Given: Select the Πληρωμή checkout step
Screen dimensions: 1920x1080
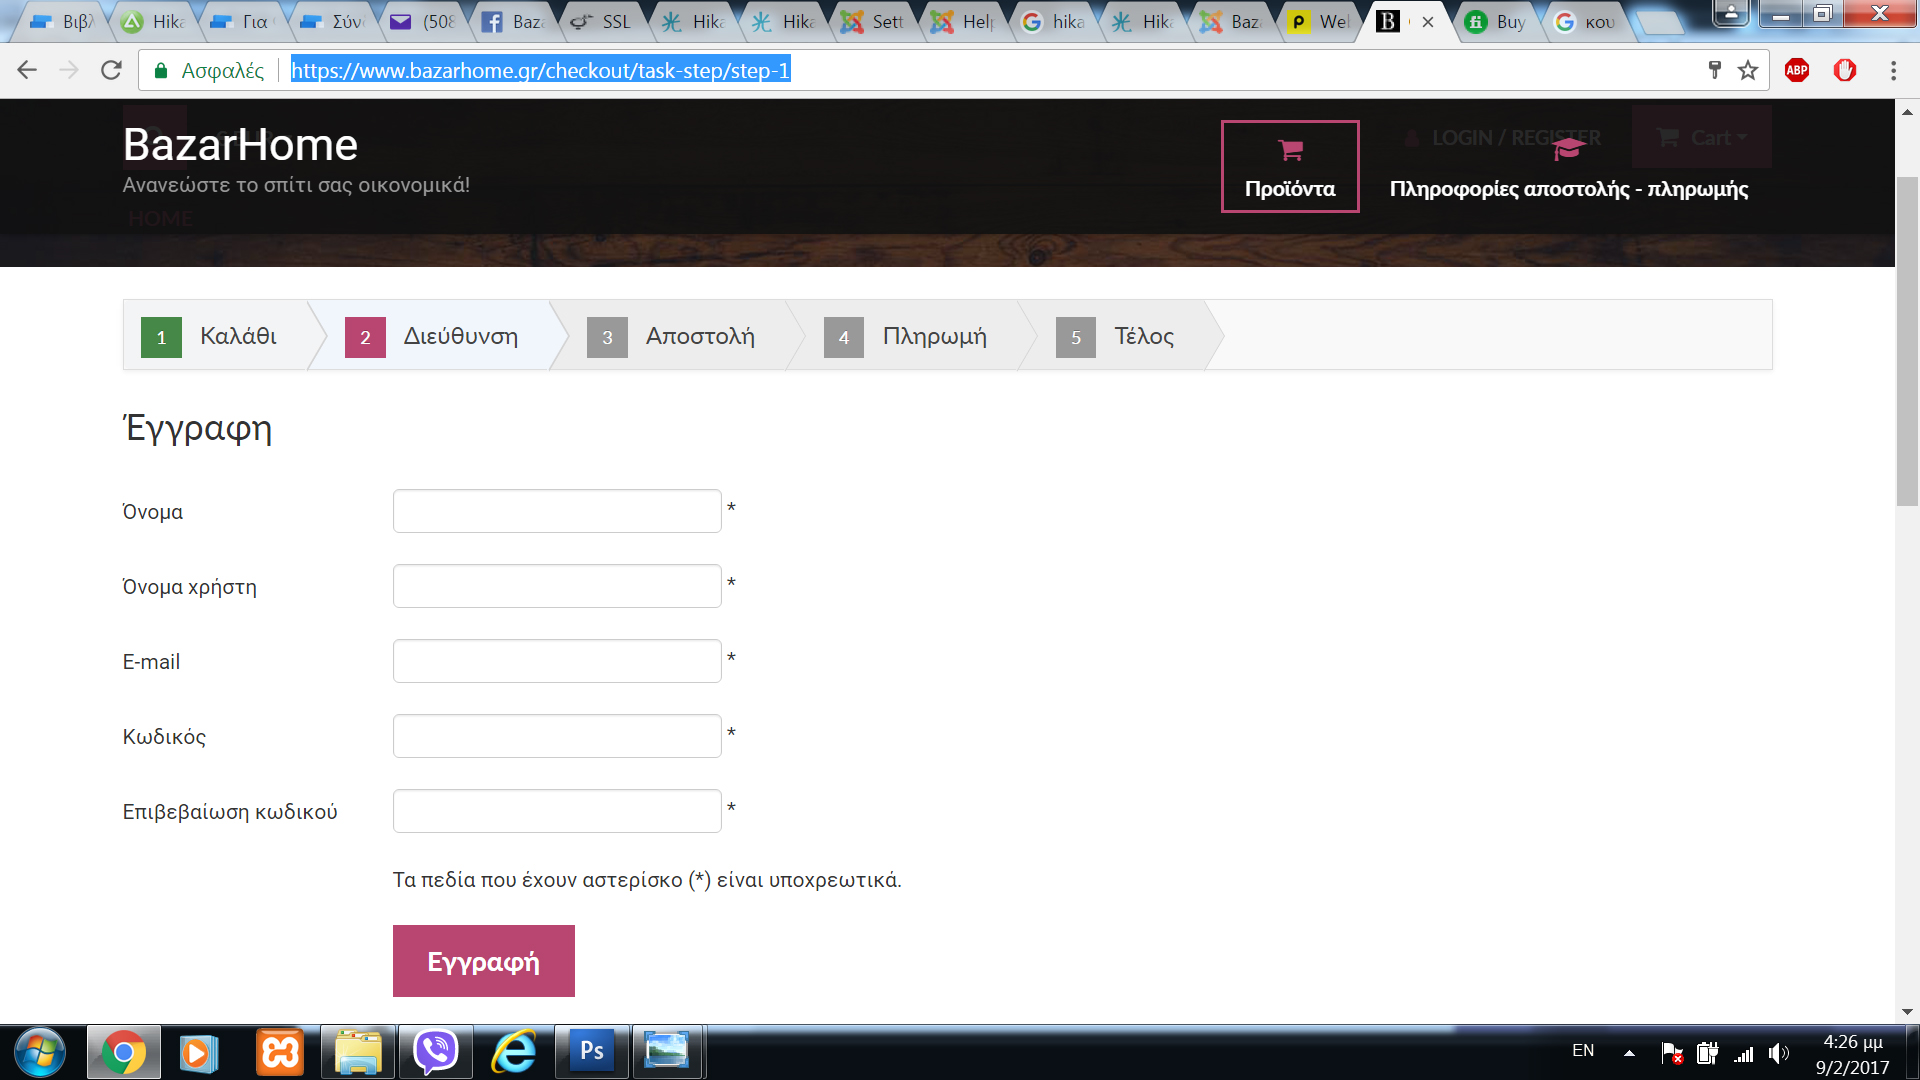Looking at the screenshot, I should click(933, 336).
